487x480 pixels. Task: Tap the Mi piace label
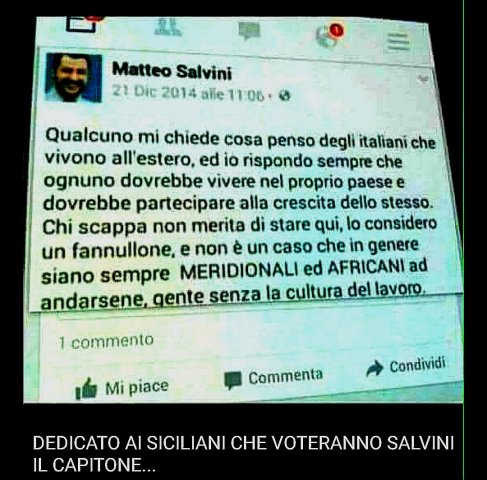click(137, 387)
